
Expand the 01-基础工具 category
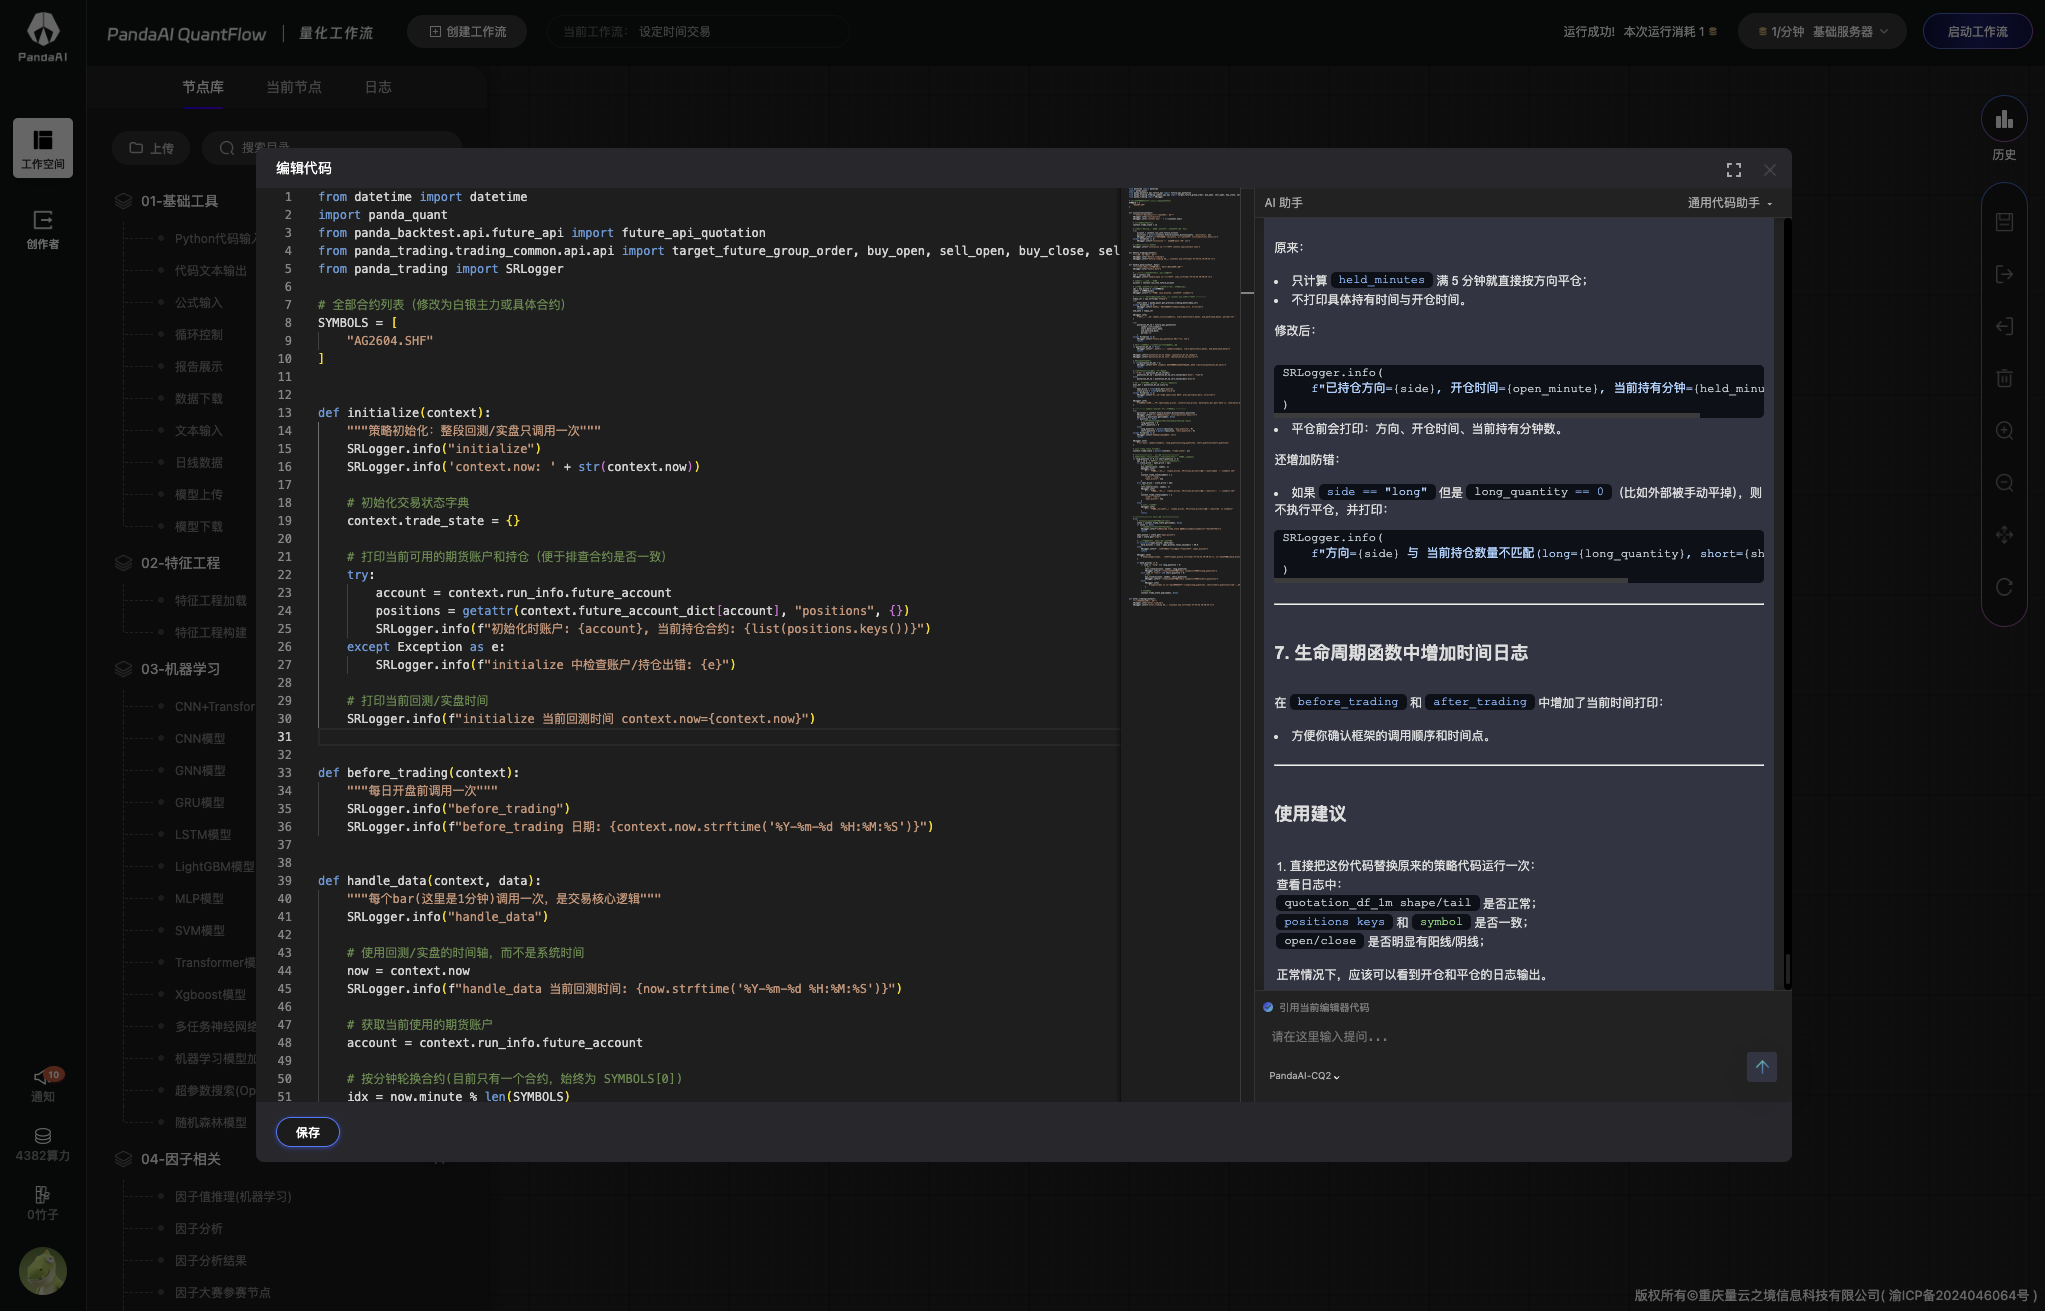point(179,201)
